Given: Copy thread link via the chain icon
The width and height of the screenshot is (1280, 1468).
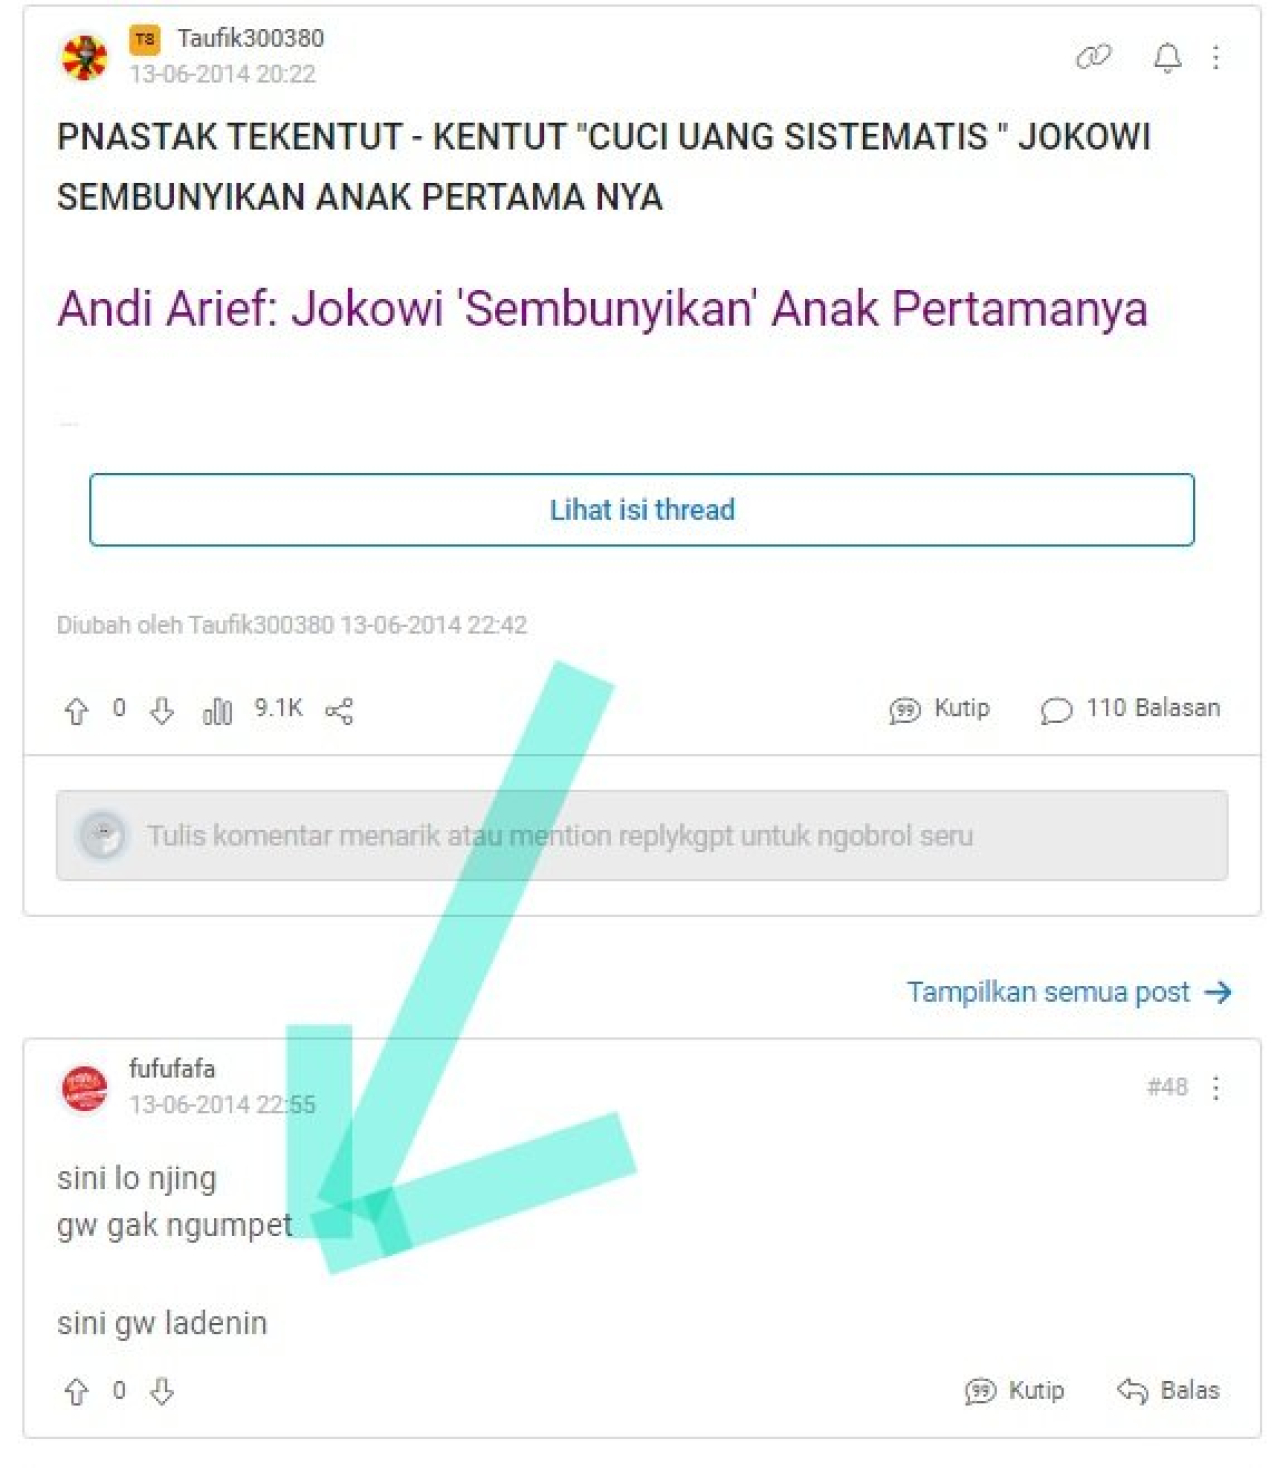Looking at the screenshot, I should click(1093, 57).
